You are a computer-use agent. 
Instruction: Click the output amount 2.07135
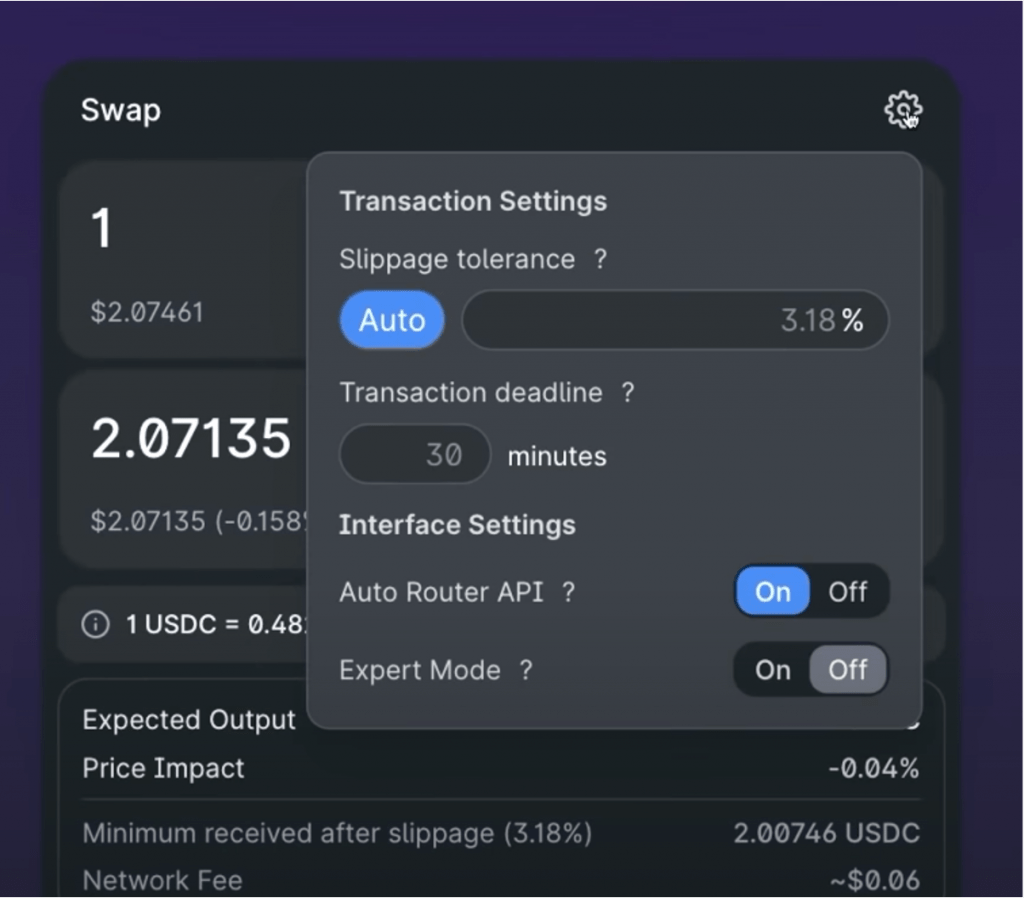coord(191,438)
